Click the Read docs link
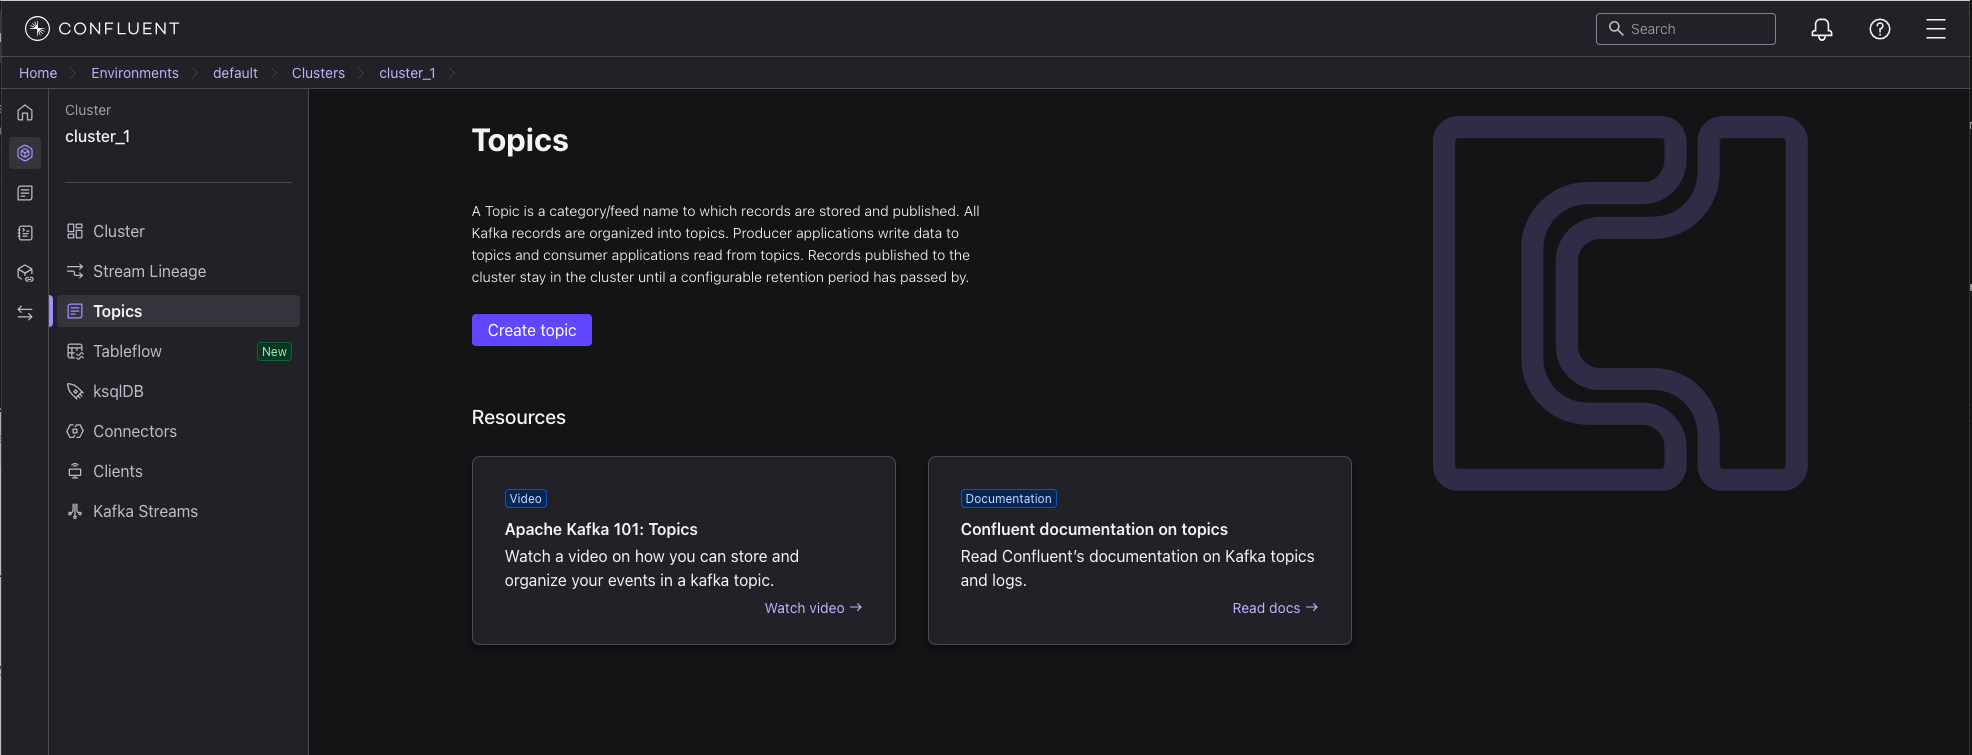The image size is (1972, 755). [x=1275, y=608]
